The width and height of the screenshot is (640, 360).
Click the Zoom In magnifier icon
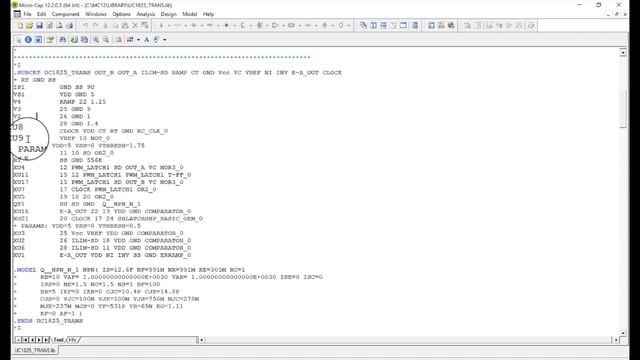click(x=96, y=40)
